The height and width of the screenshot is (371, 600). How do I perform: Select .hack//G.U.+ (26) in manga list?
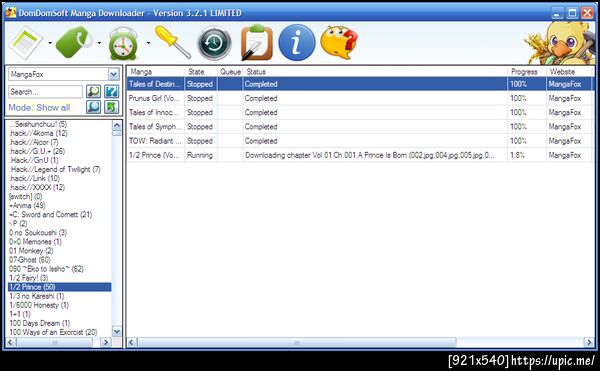(x=37, y=151)
